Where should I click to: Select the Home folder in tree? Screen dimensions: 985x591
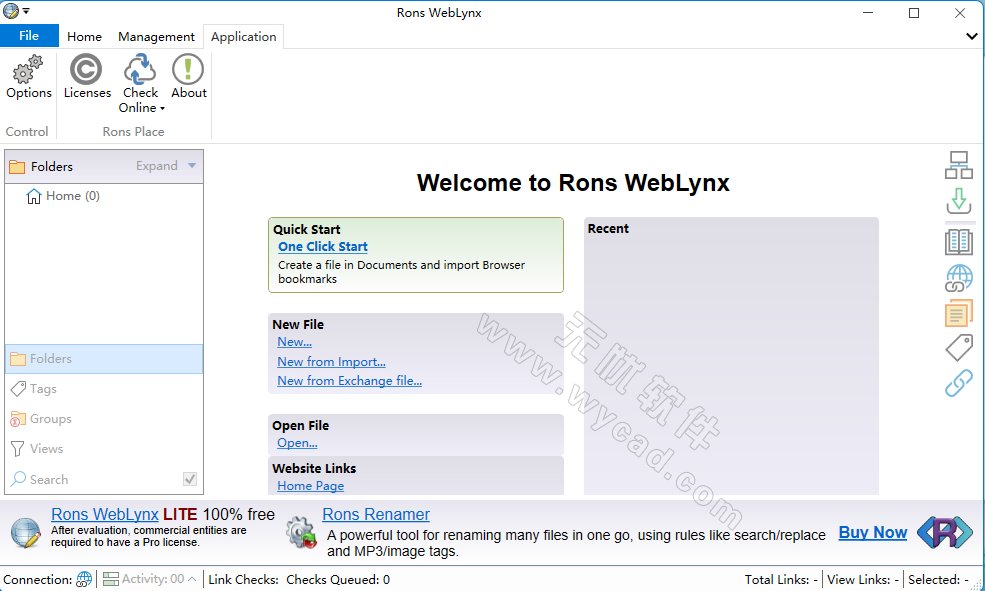pos(72,196)
